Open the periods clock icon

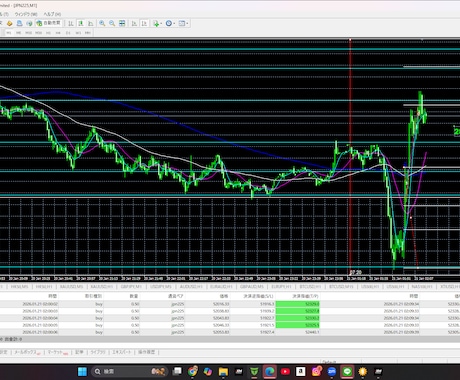pos(169,23)
